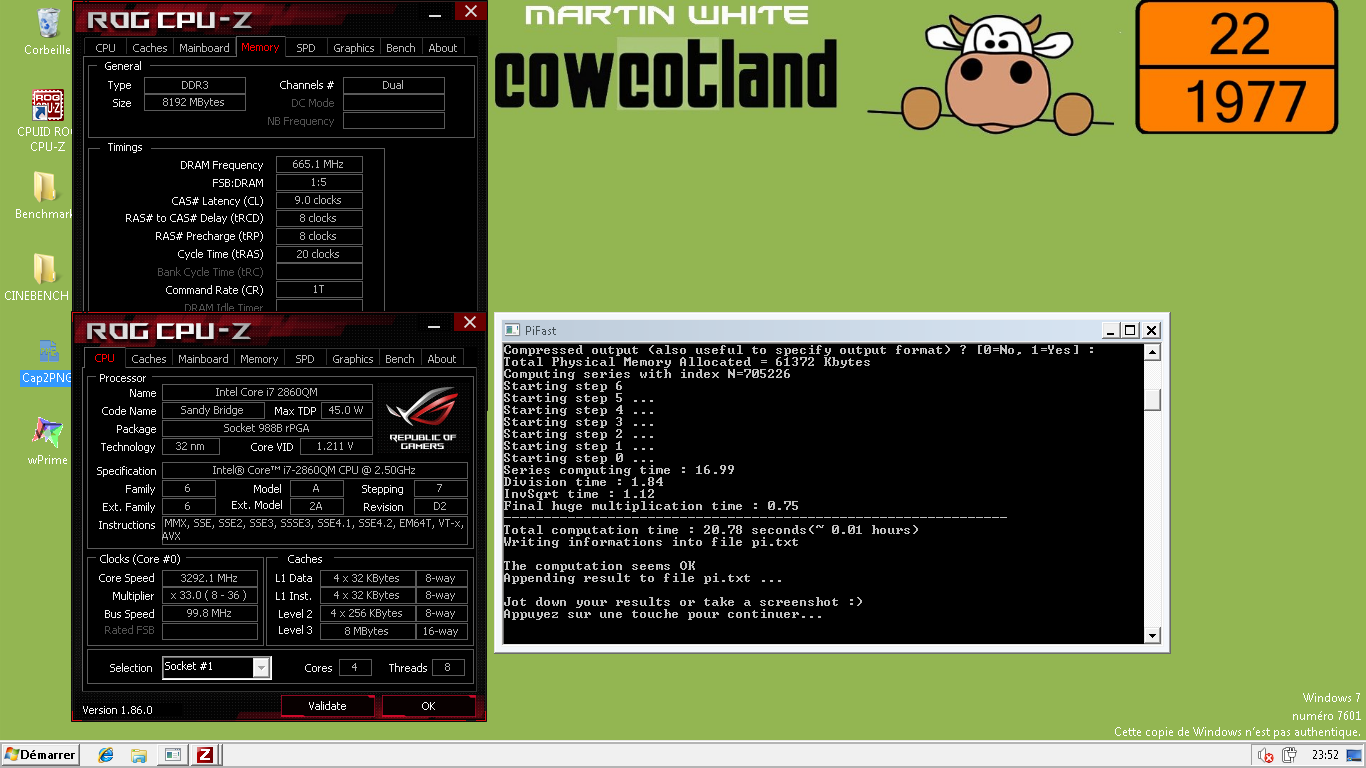The height and width of the screenshot is (768, 1366).
Task: Expand the Socket #1 selection dropdown
Action: tap(262, 667)
